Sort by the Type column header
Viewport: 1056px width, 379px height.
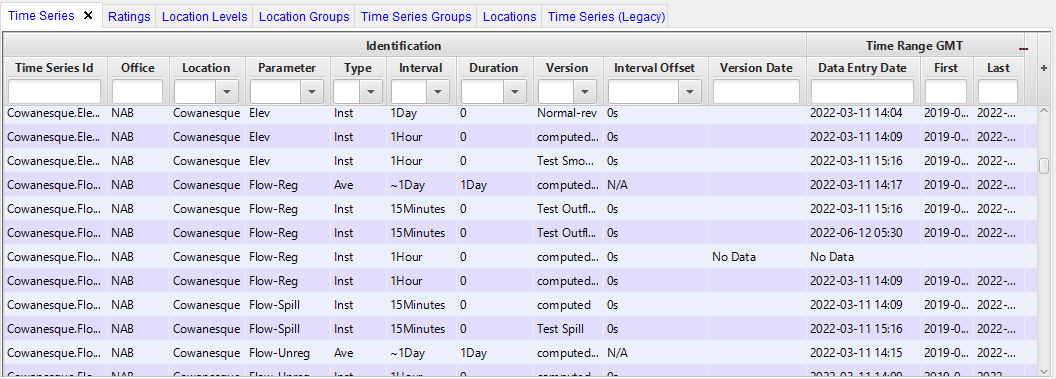358,67
